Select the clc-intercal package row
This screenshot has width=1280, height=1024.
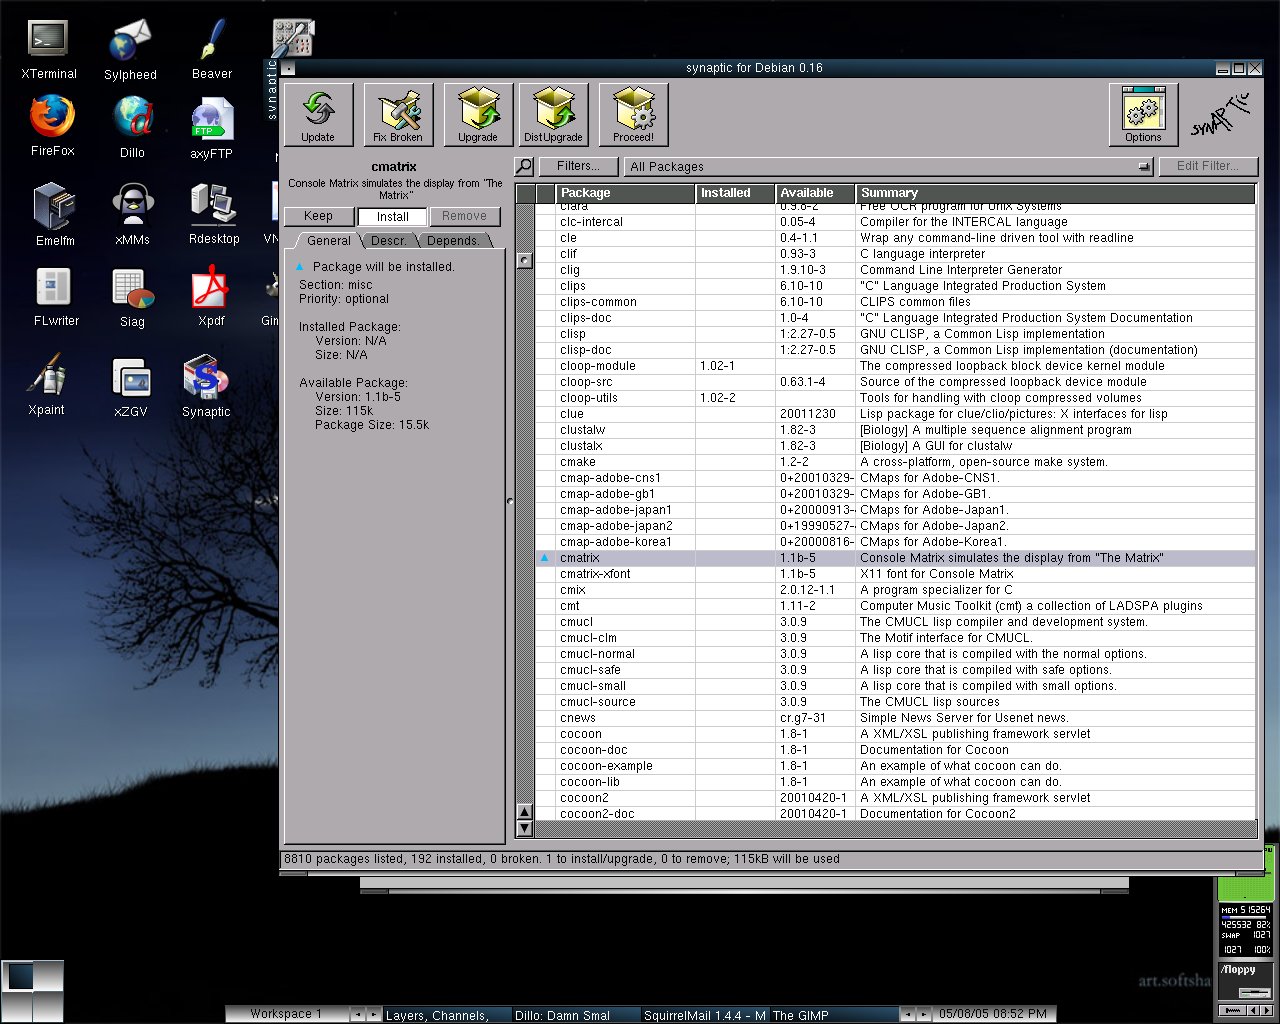pyautogui.click(x=895, y=222)
